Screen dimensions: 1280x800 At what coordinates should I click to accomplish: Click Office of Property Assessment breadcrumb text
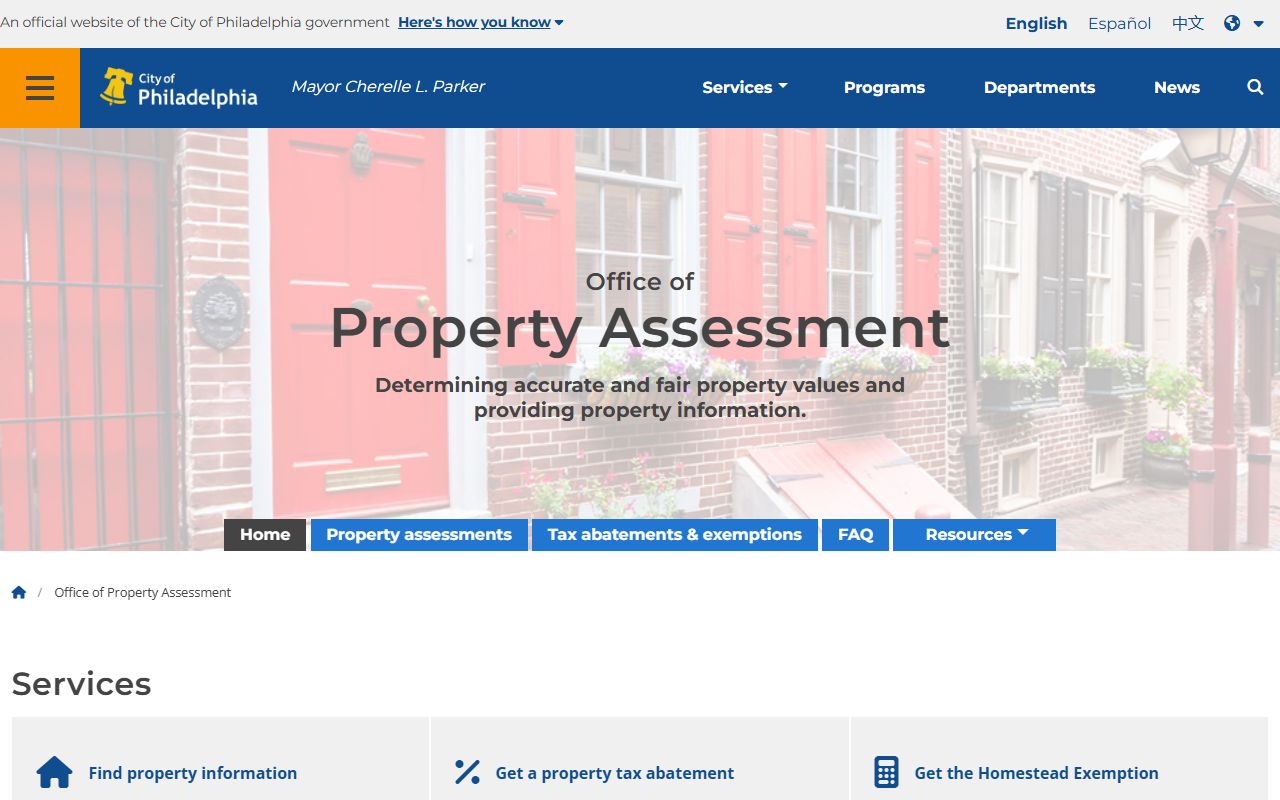[x=142, y=592]
